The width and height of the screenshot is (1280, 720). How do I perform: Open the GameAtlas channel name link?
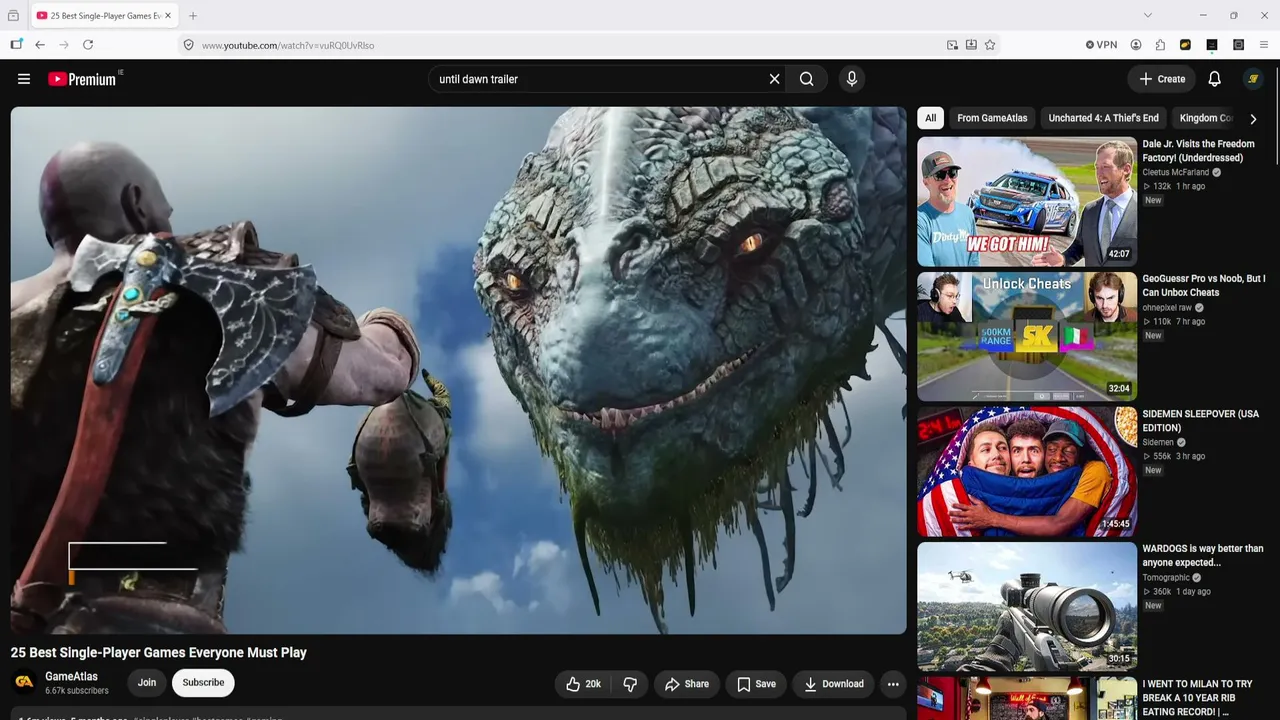(71, 677)
